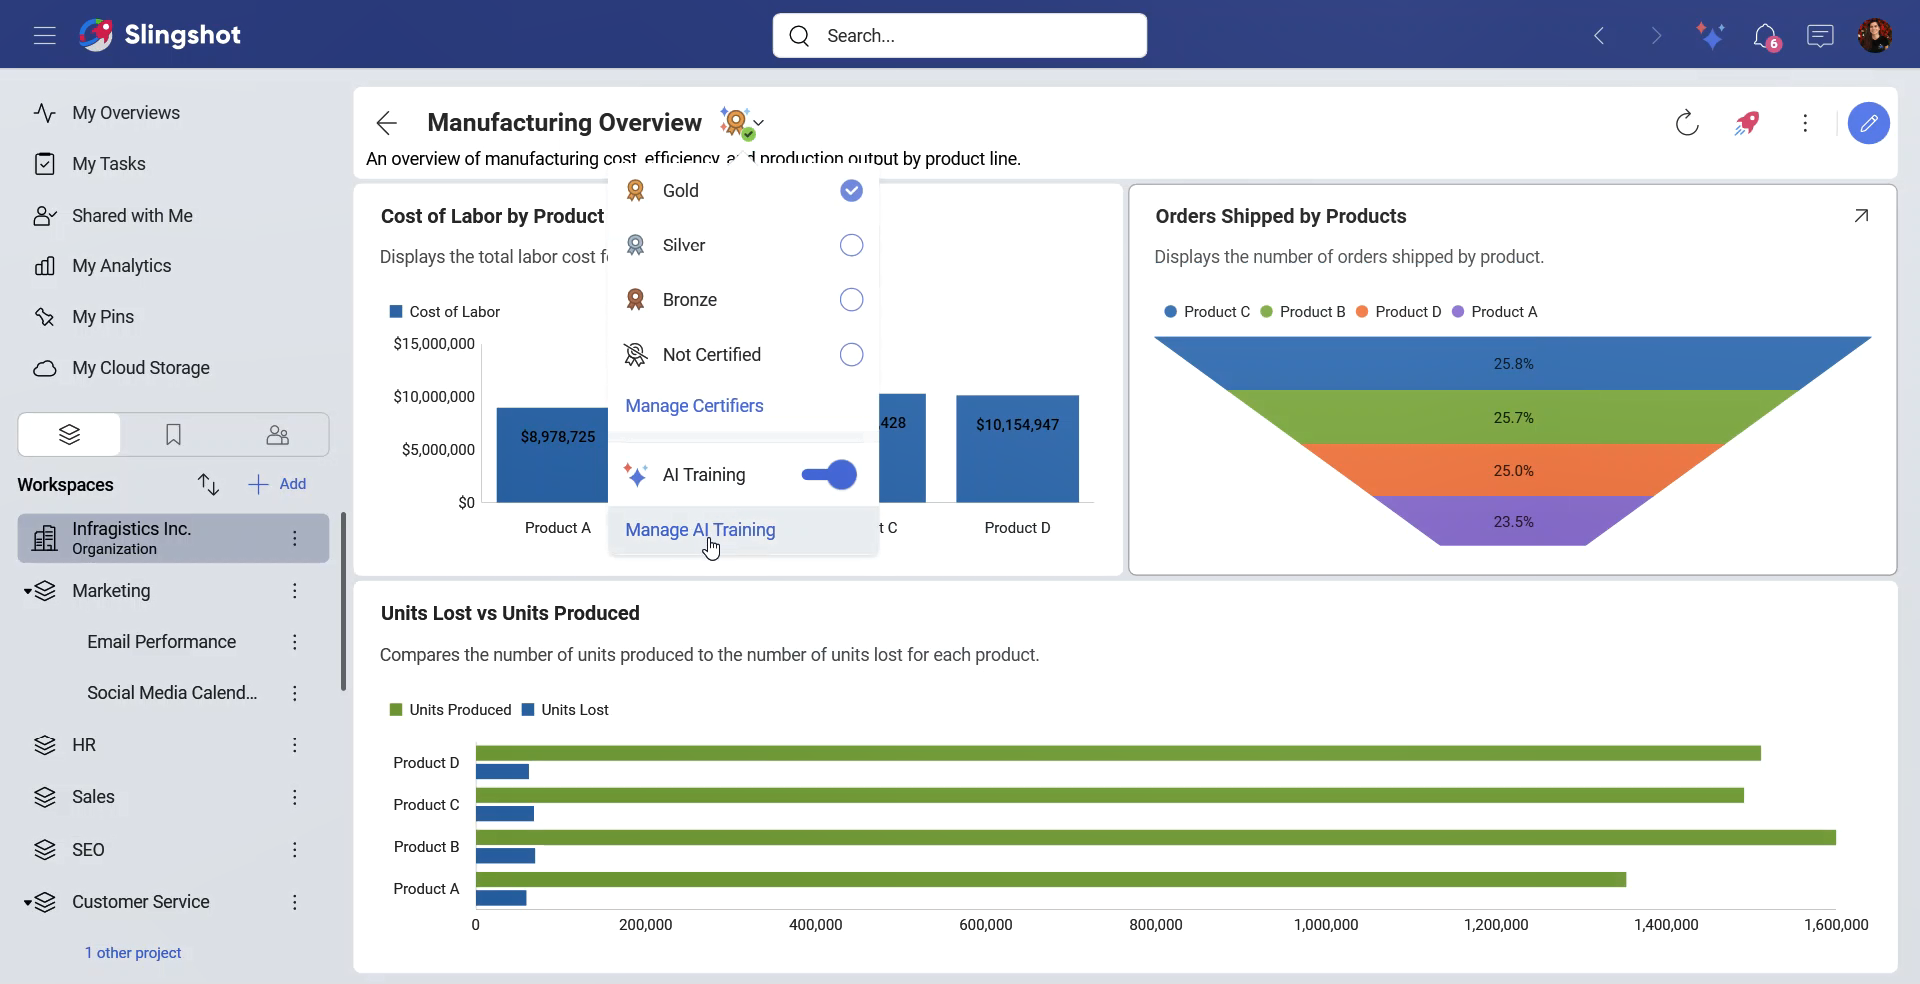The height and width of the screenshot is (984, 1920).
Task: Focus the Search input field
Action: (x=960, y=36)
